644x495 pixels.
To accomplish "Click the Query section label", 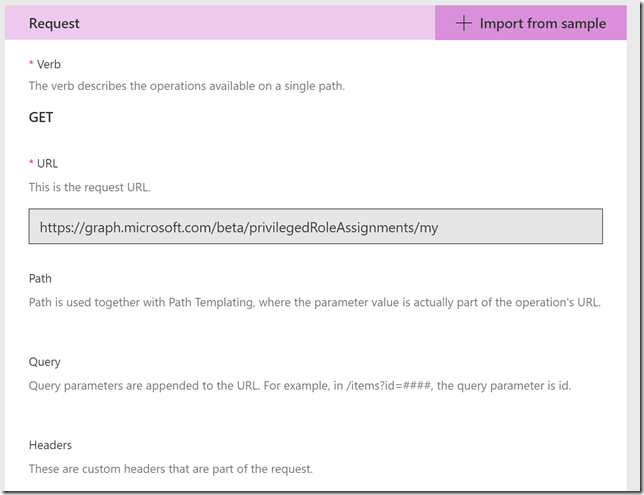I will pyautogui.click(x=45, y=362).
